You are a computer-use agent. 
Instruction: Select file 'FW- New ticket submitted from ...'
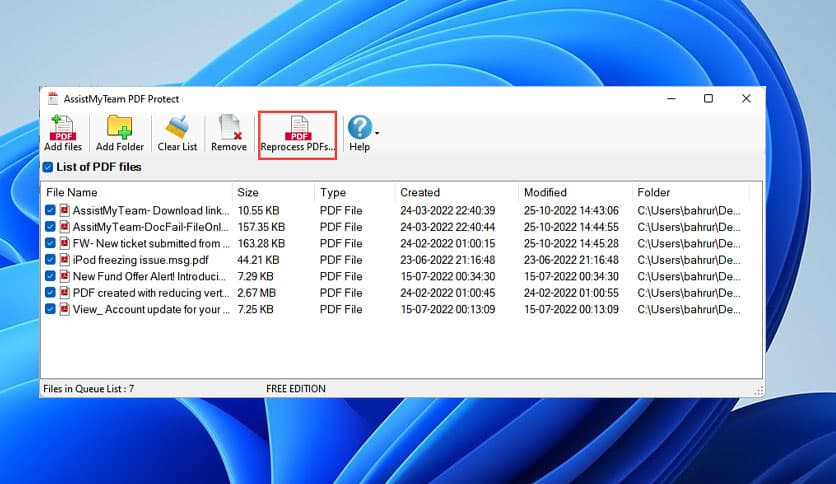(151, 244)
